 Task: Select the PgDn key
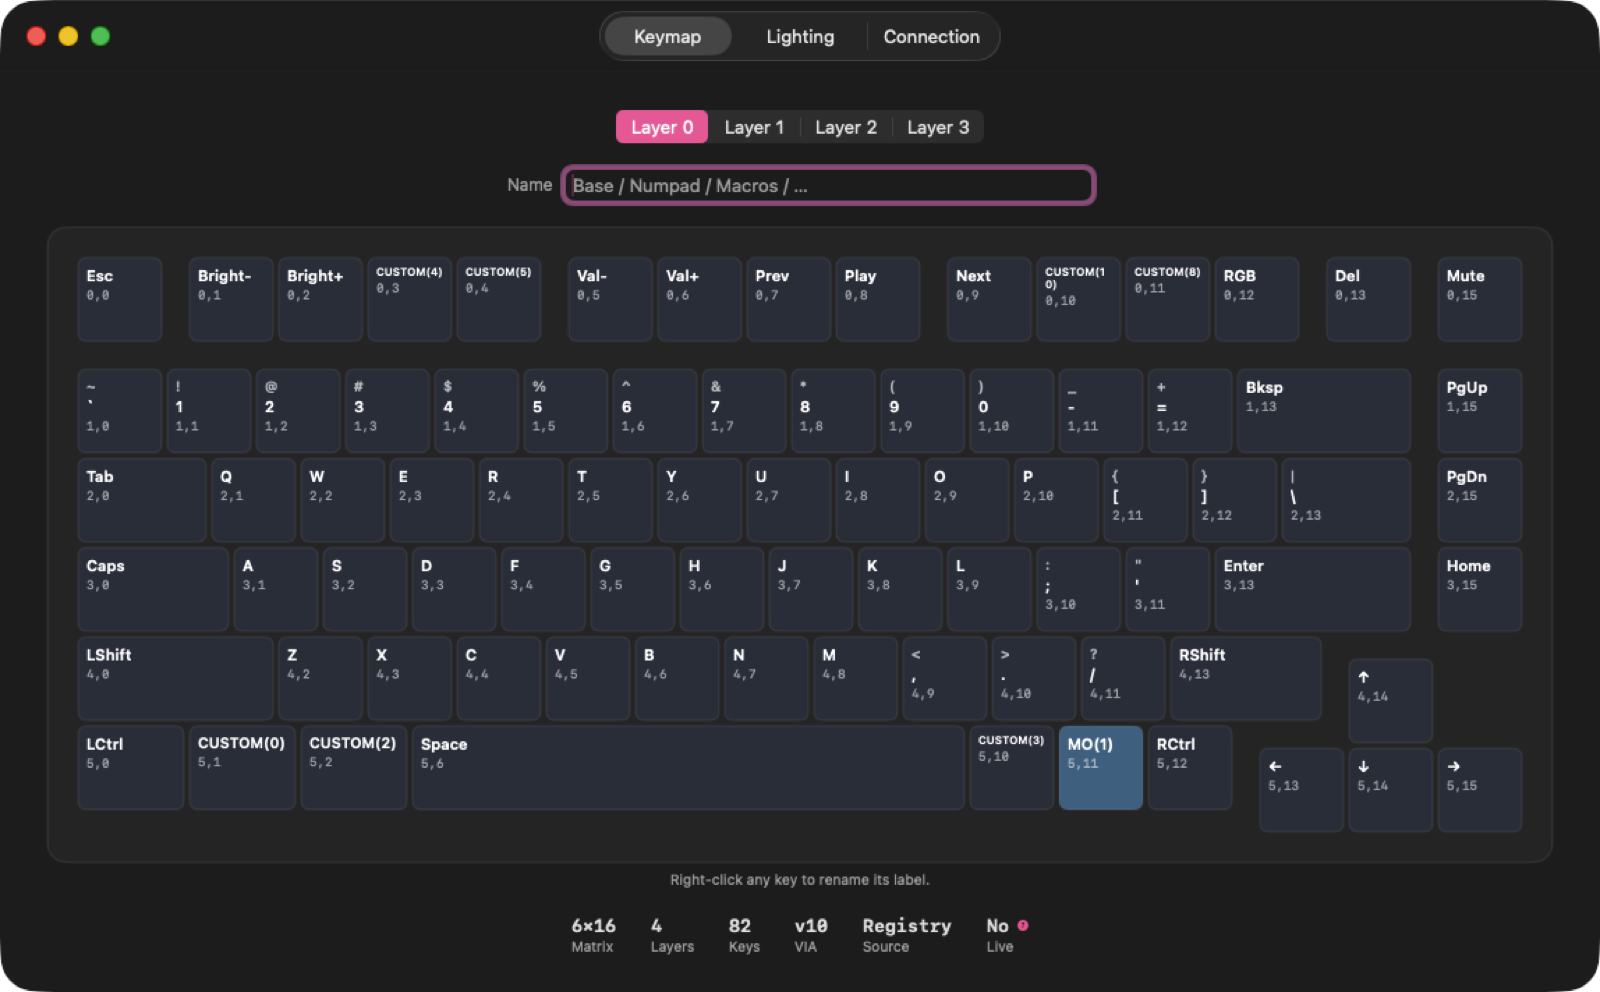click(x=1479, y=500)
